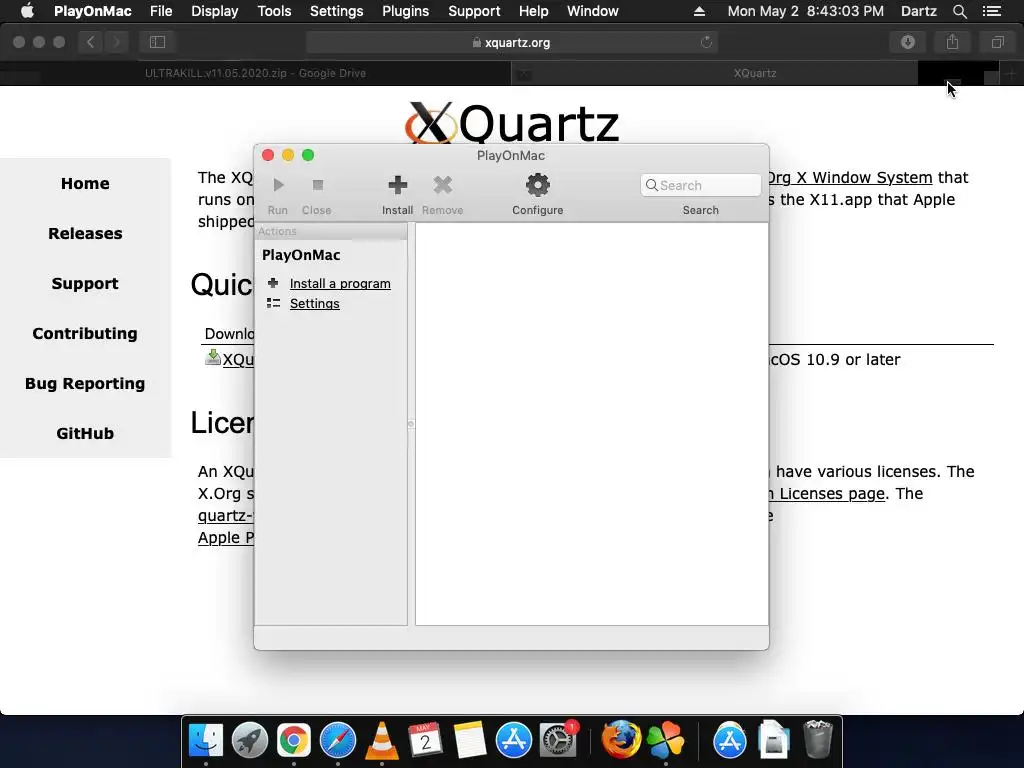Open Releases page on XQuartz site

[x=85, y=234]
